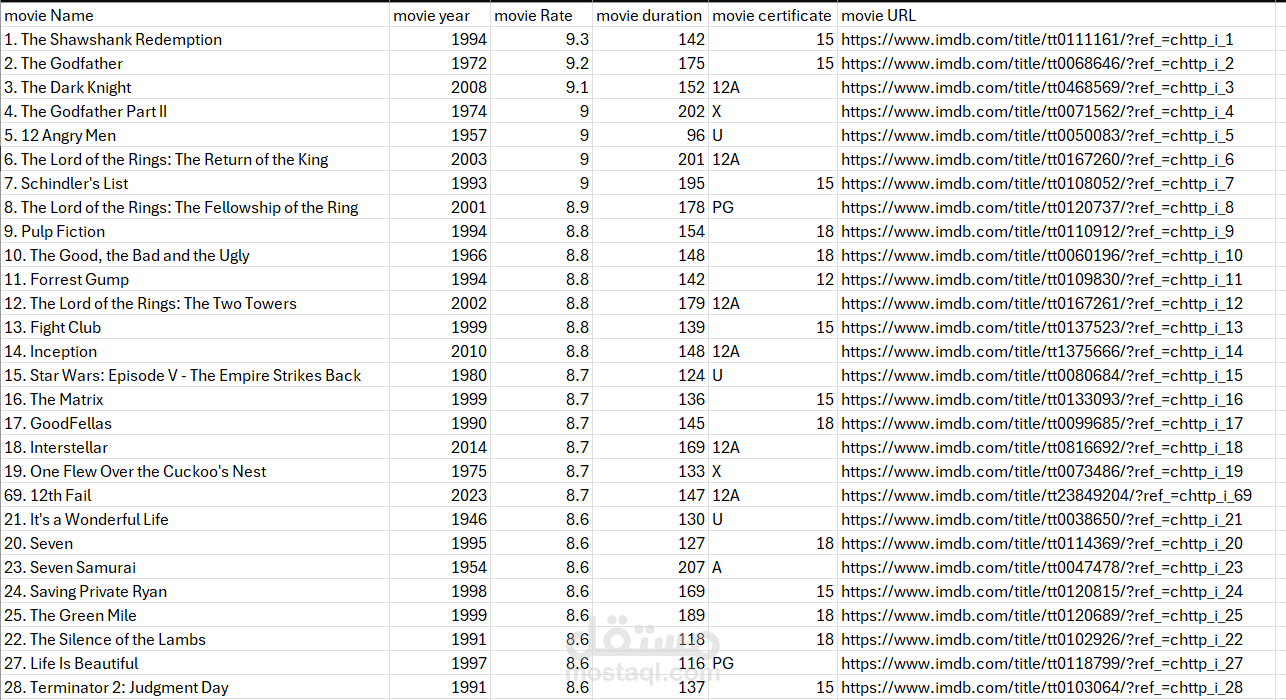Select the 'movie year' header cell
1286x700 pixels.
click(440, 15)
